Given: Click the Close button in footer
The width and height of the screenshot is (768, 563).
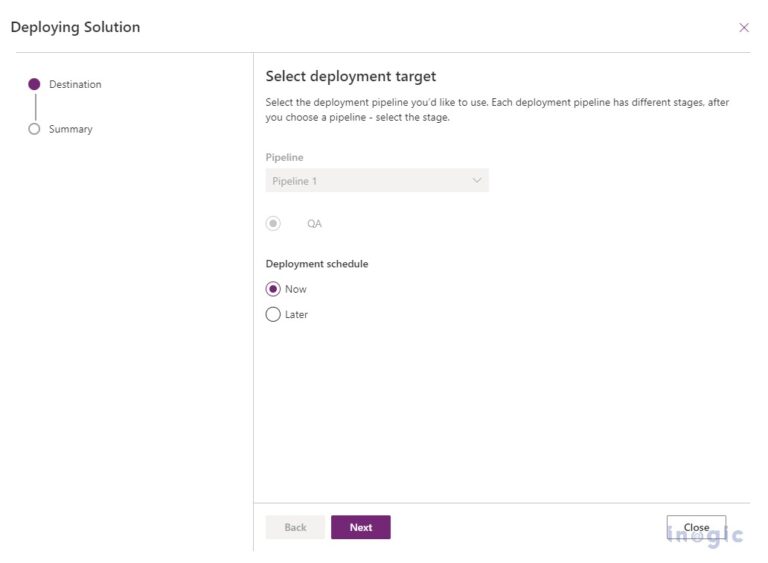Looking at the screenshot, I should [x=696, y=527].
